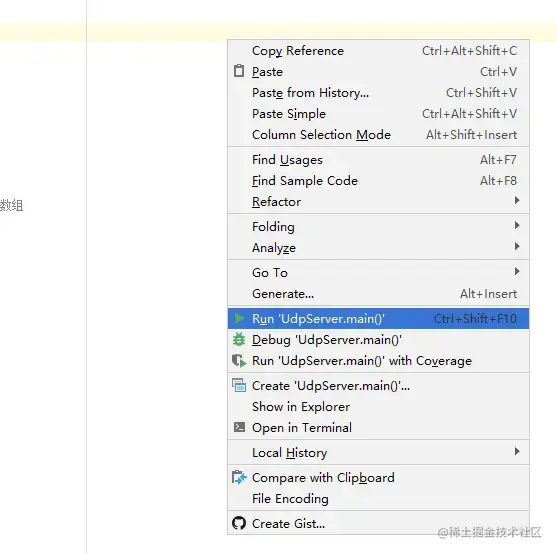This screenshot has height=554, width=557.
Task: Click the Create run configuration icon
Action: pos(239,385)
